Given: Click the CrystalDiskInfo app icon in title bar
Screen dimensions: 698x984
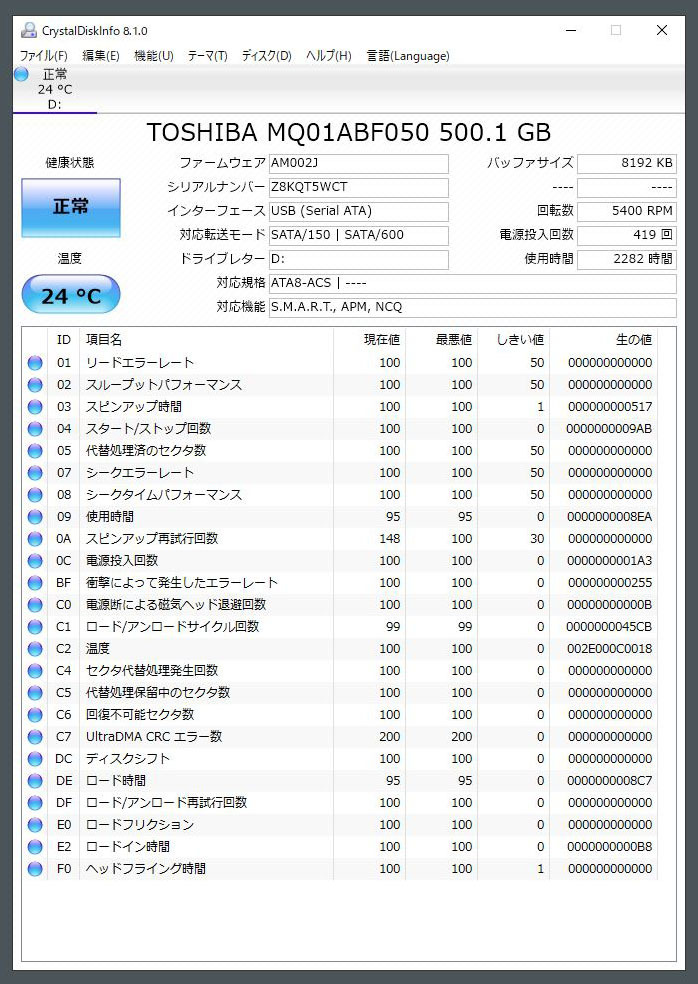Looking at the screenshot, I should tap(28, 30).
